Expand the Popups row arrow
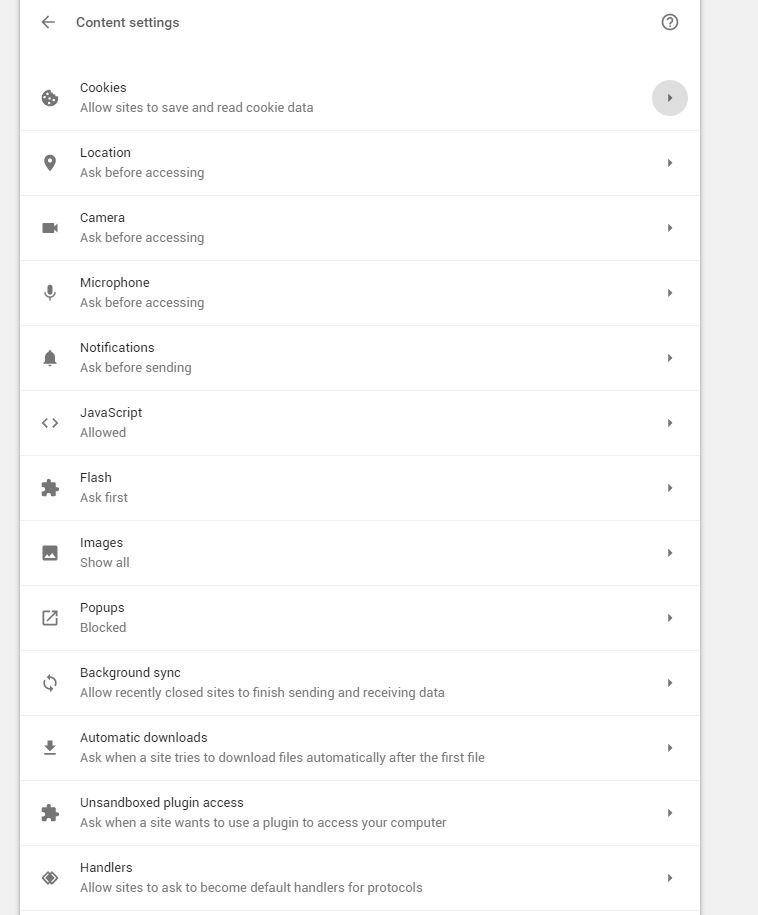The height and width of the screenshot is (915, 758). click(669, 617)
